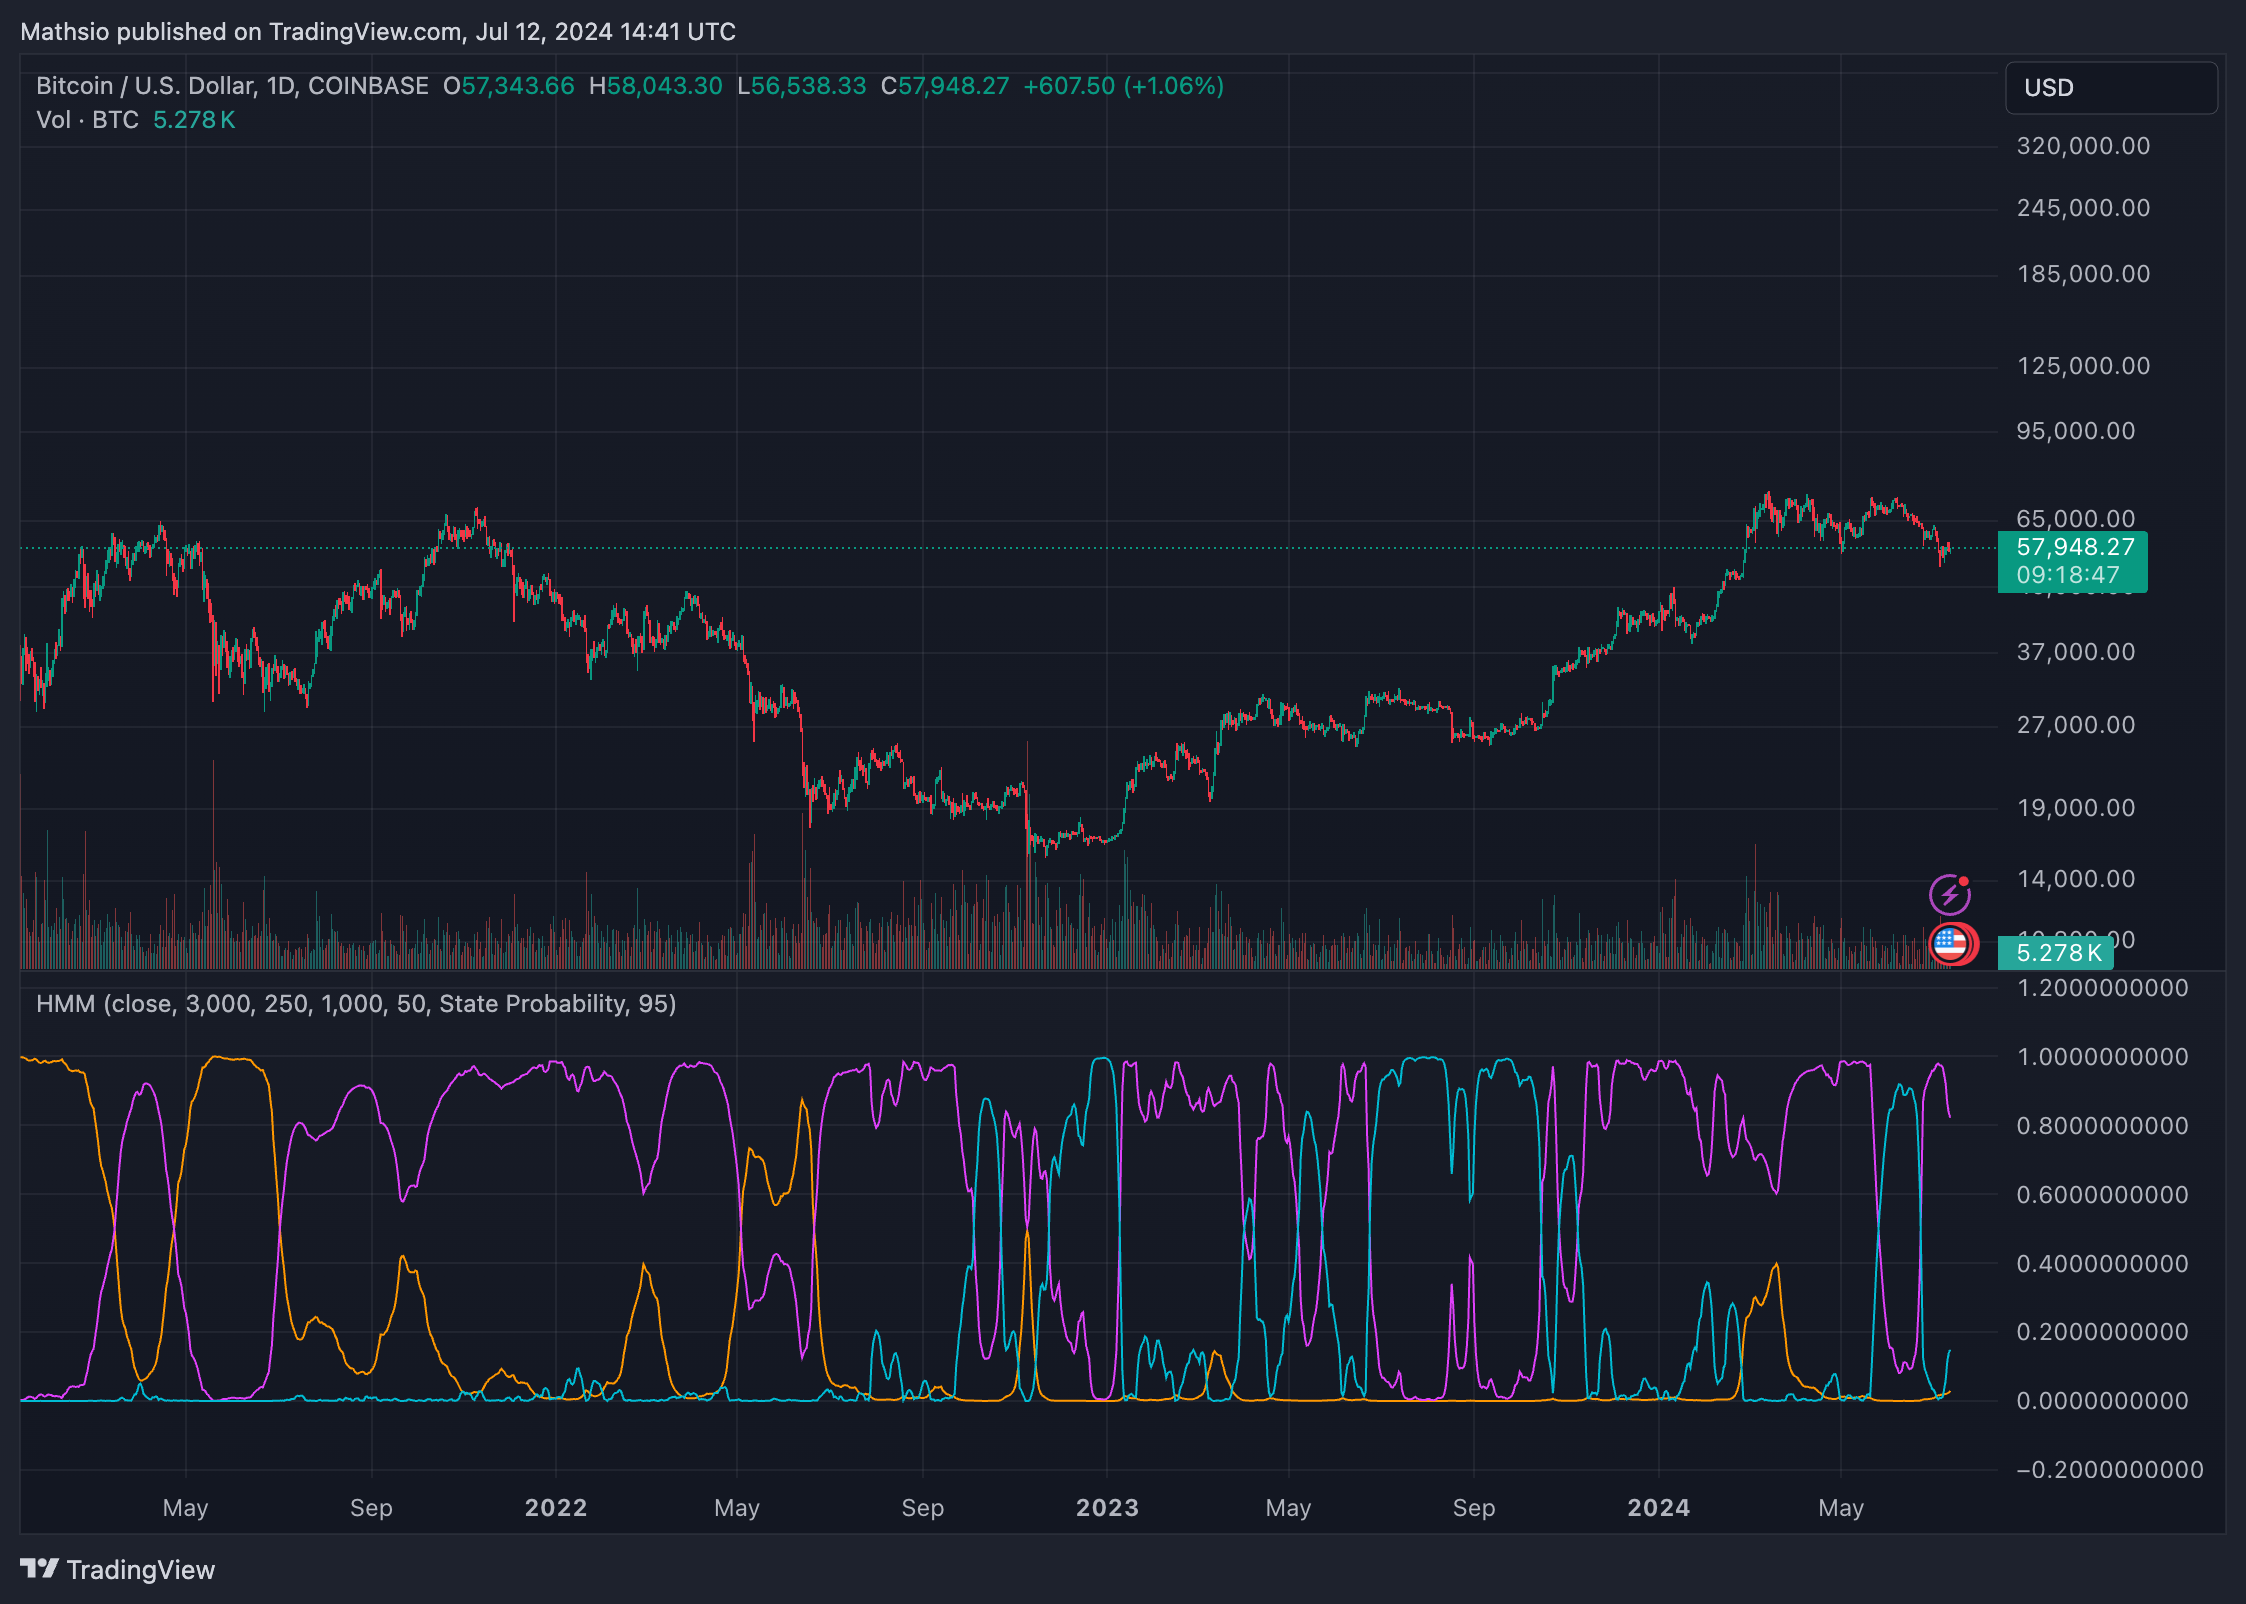Screen dimensions: 2246x1604
Task: Click the 320,000.00 price scale label
Action: [x=2083, y=146]
